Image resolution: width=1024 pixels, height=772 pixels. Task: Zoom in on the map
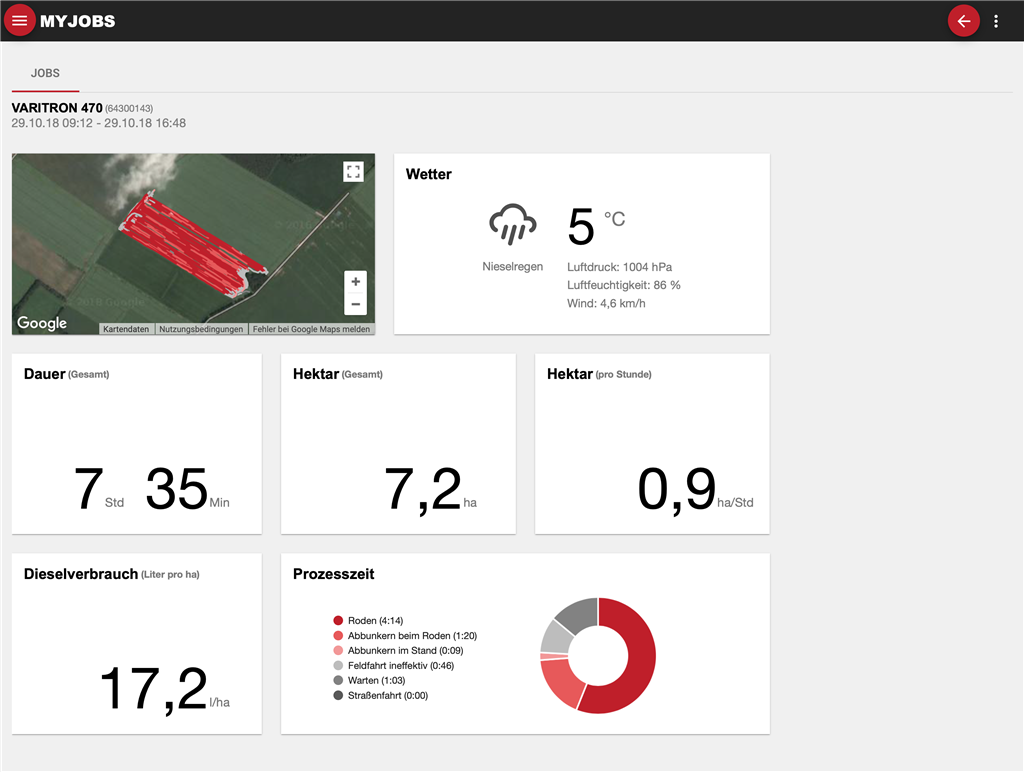355,281
